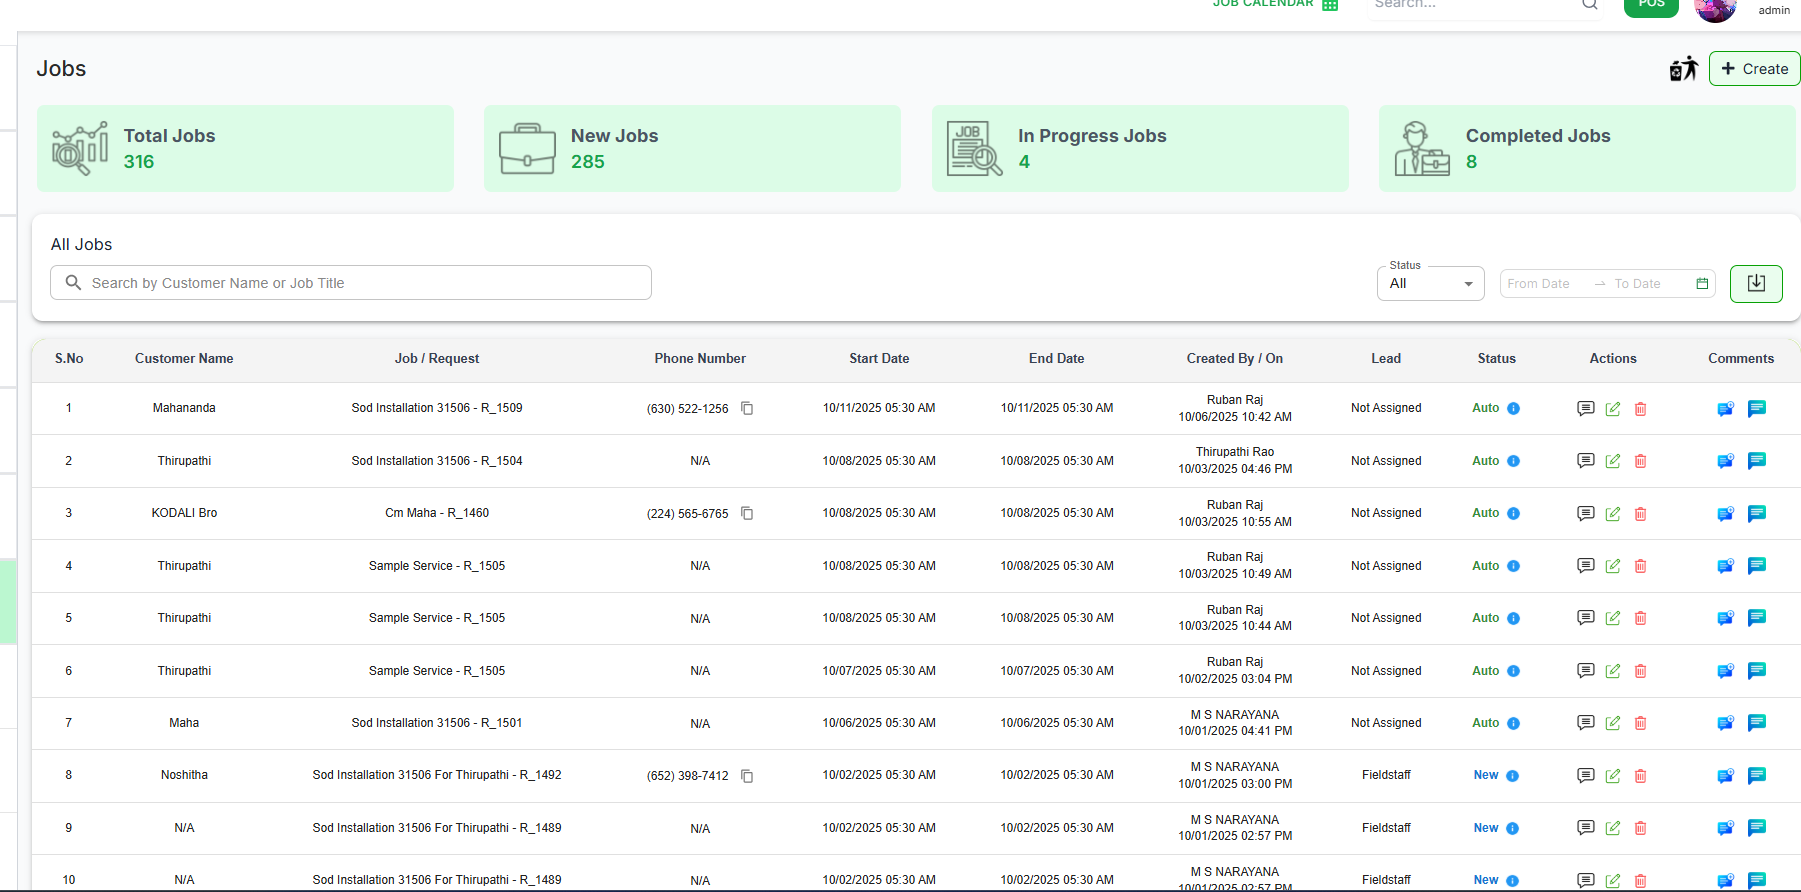Viewport: 1801px width, 892px height.
Task: Show status info for Mahananda row
Action: pos(1513,408)
